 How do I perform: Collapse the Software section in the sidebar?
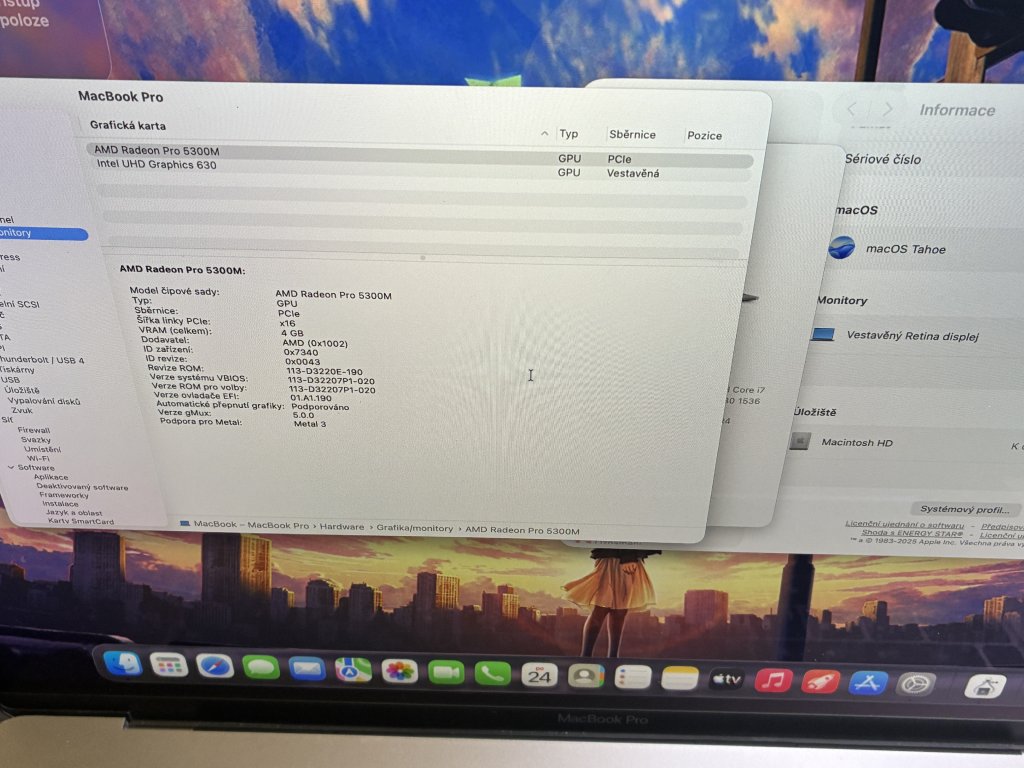click(11, 468)
